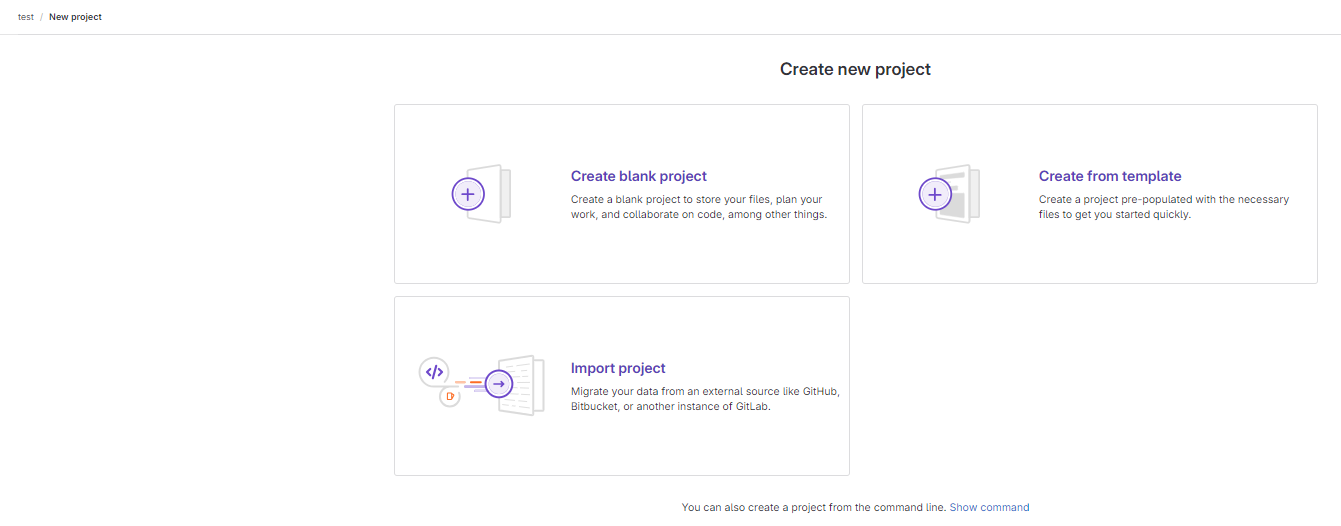Click the blank project plus illustration
1341x526 pixels.
pos(481,194)
